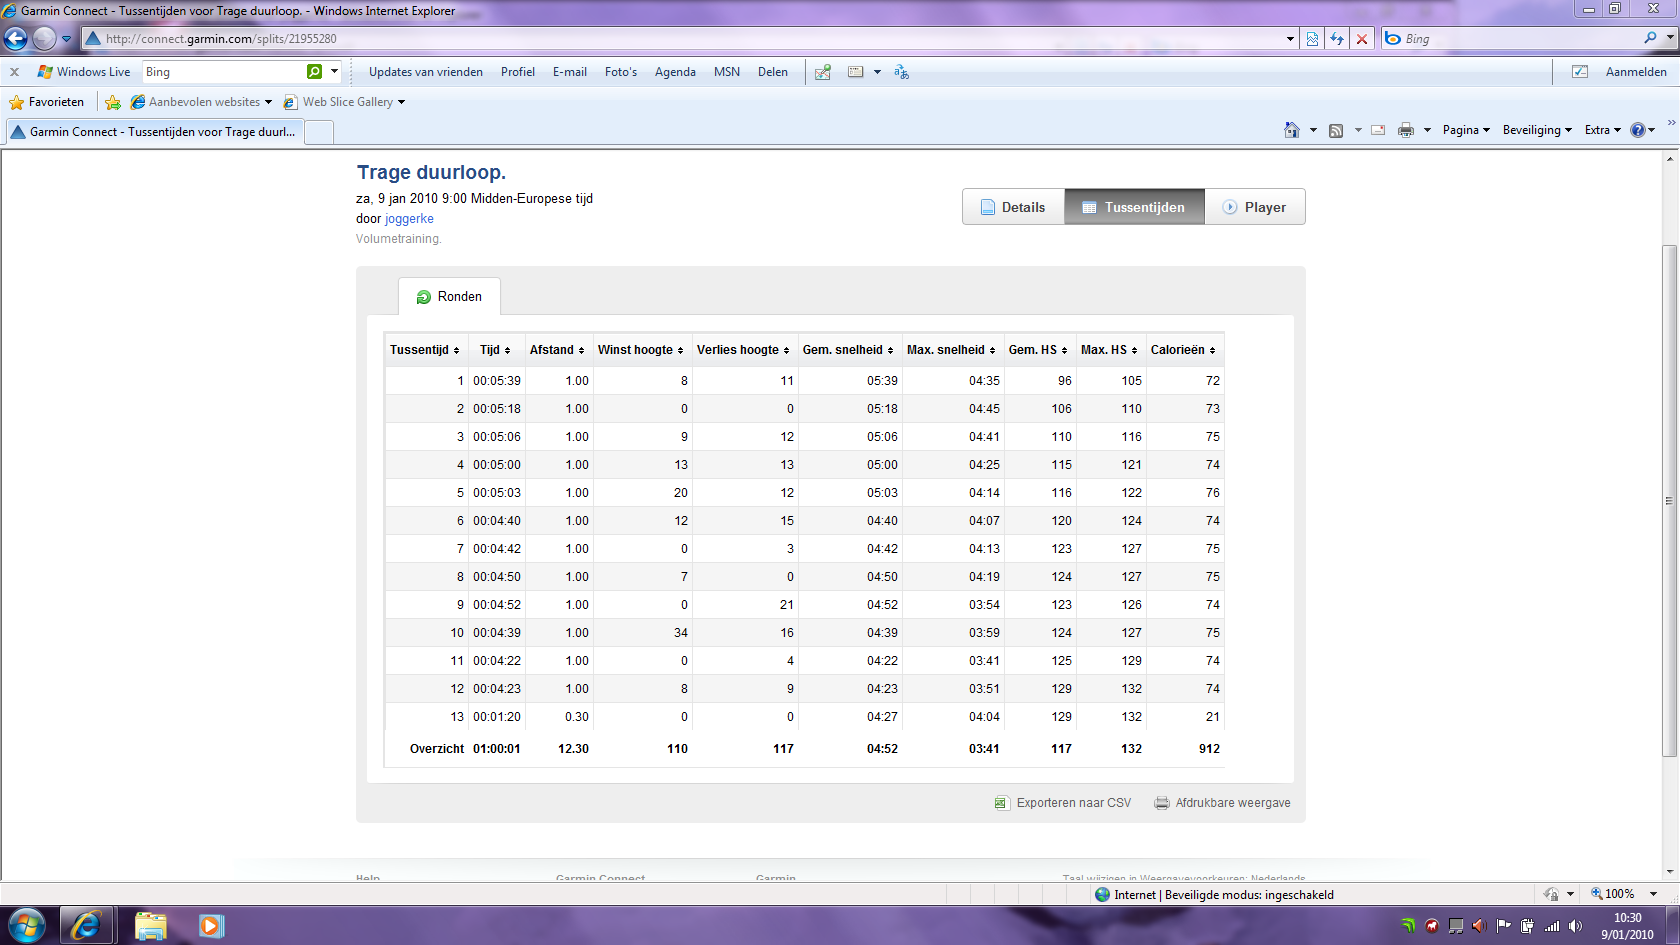The image size is (1680, 945).
Task: Click the Afdrukbare weergave link
Action: 1223,803
